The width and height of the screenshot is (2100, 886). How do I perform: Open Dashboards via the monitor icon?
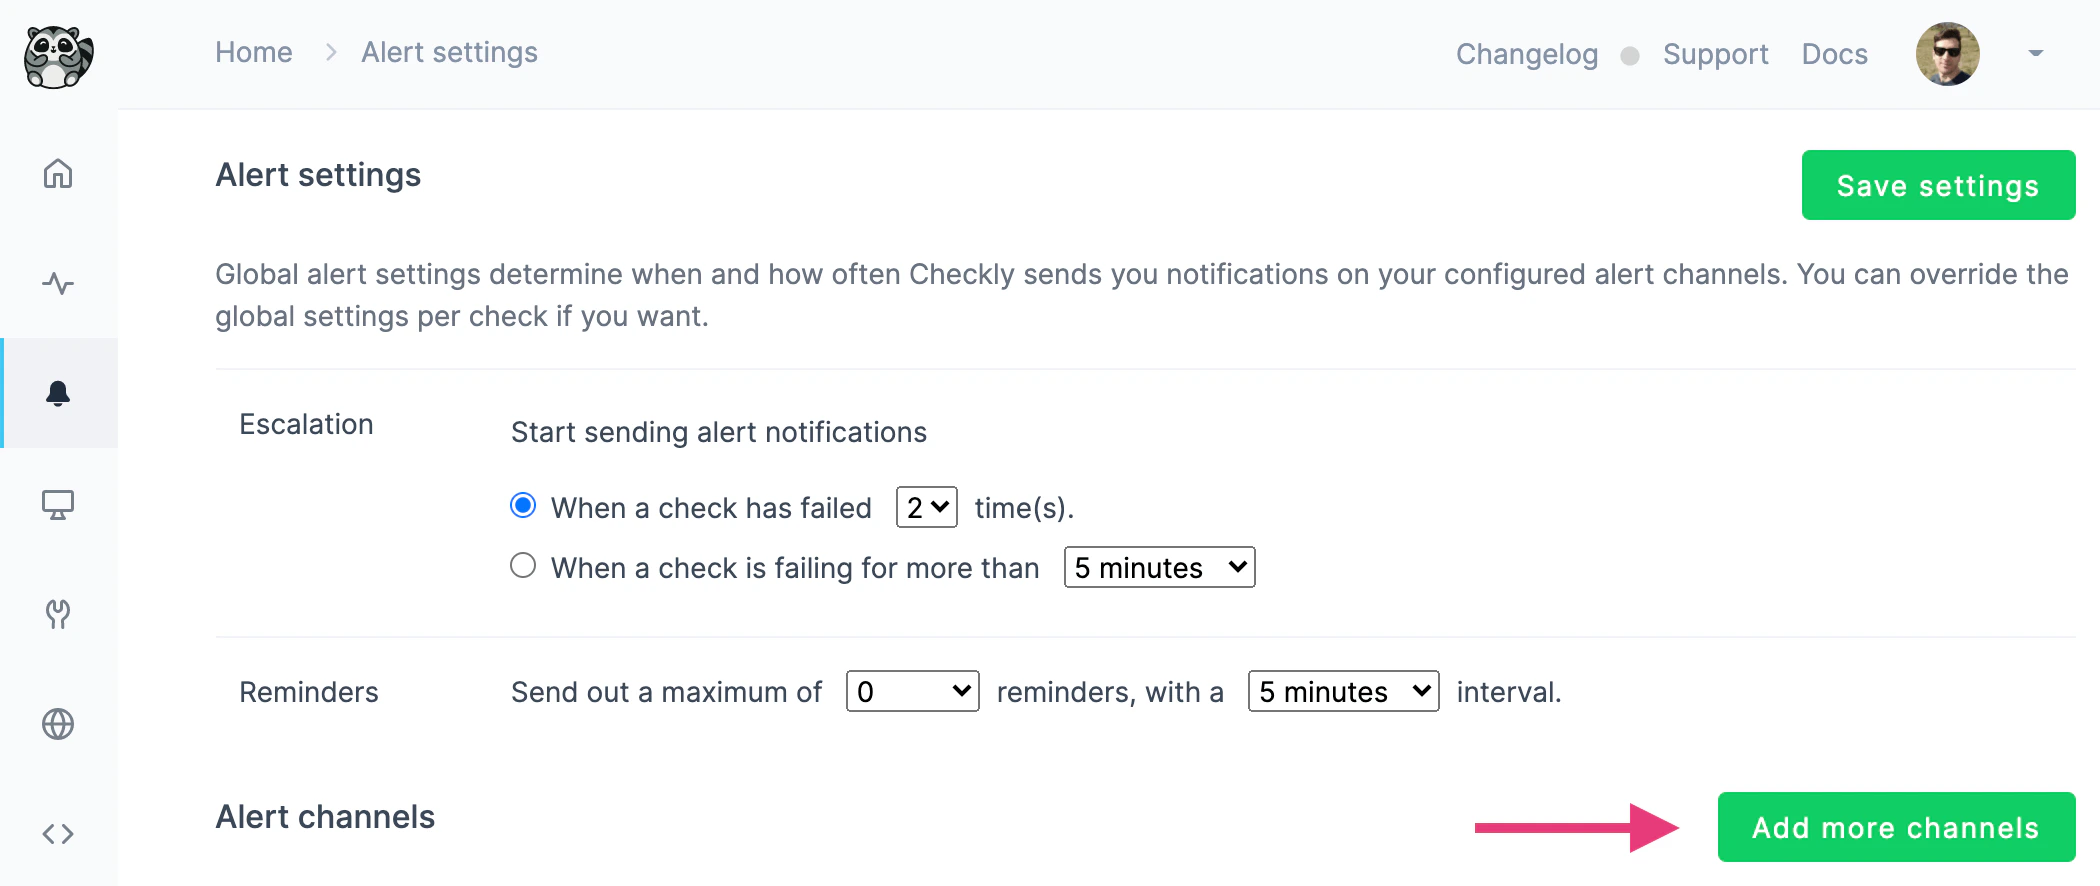click(59, 504)
